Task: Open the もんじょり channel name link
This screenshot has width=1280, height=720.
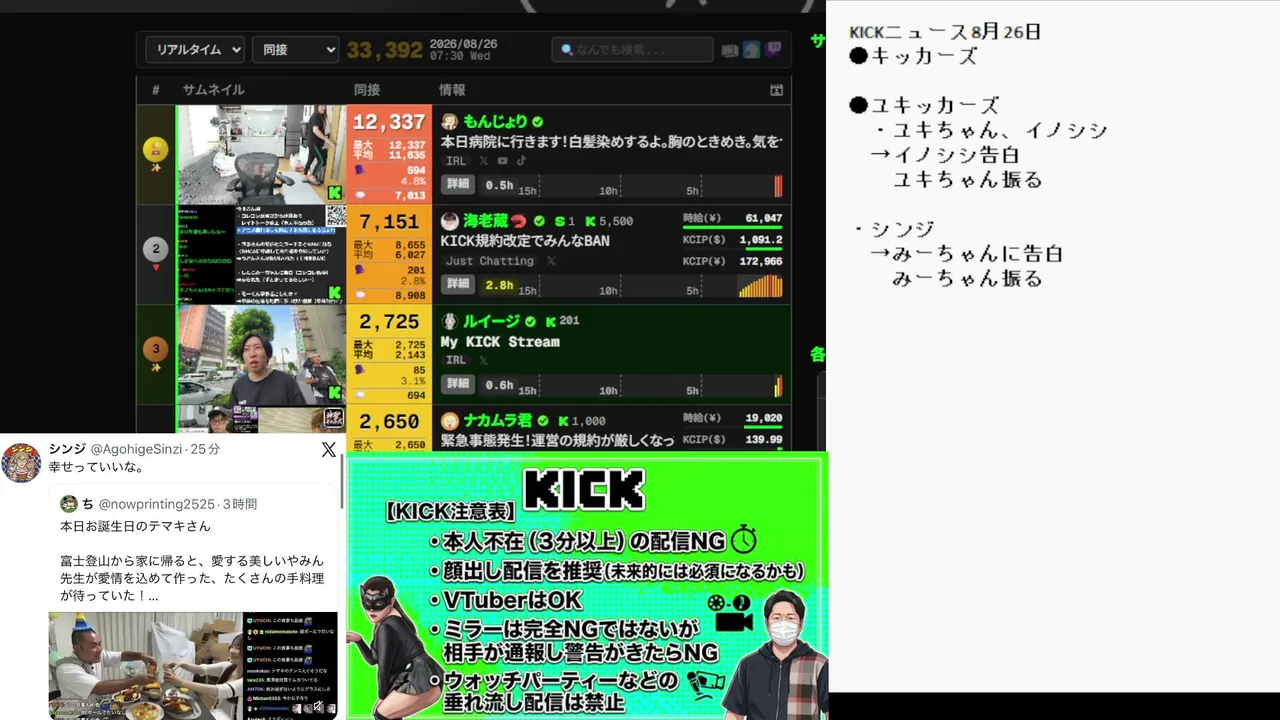Action: tap(495, 121)
